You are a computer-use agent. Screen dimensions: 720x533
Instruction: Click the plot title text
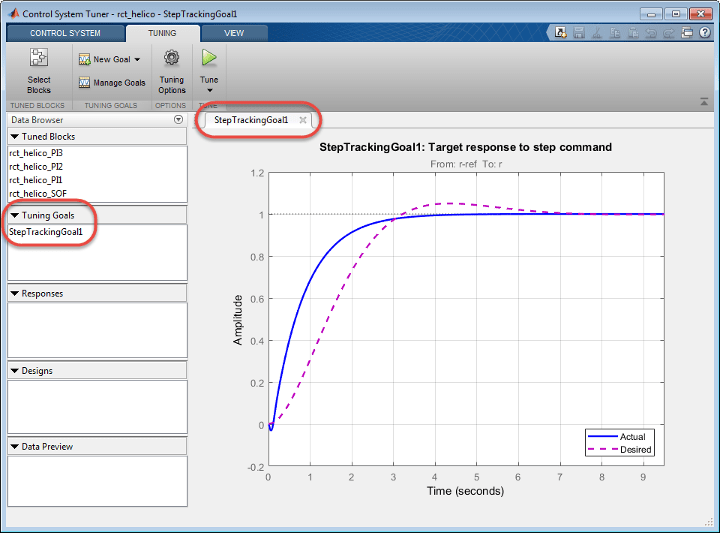[x=466, y=147]
